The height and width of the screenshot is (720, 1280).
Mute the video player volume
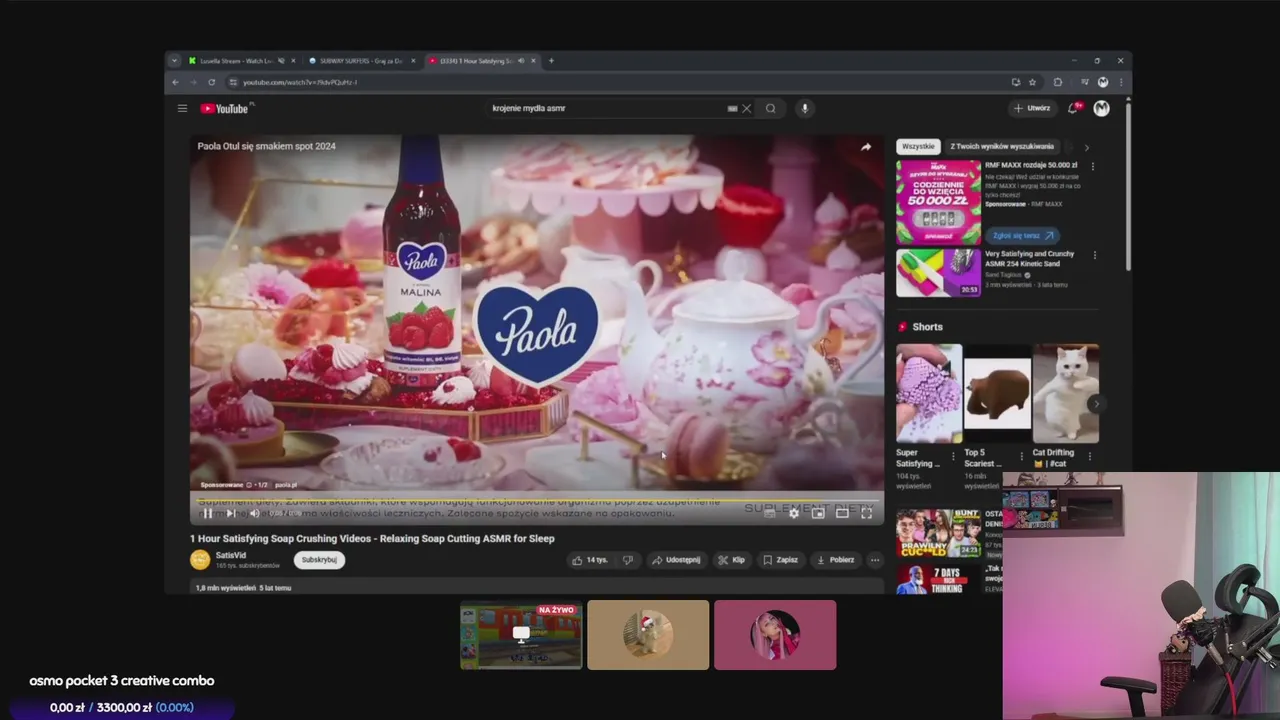[254, 513]
